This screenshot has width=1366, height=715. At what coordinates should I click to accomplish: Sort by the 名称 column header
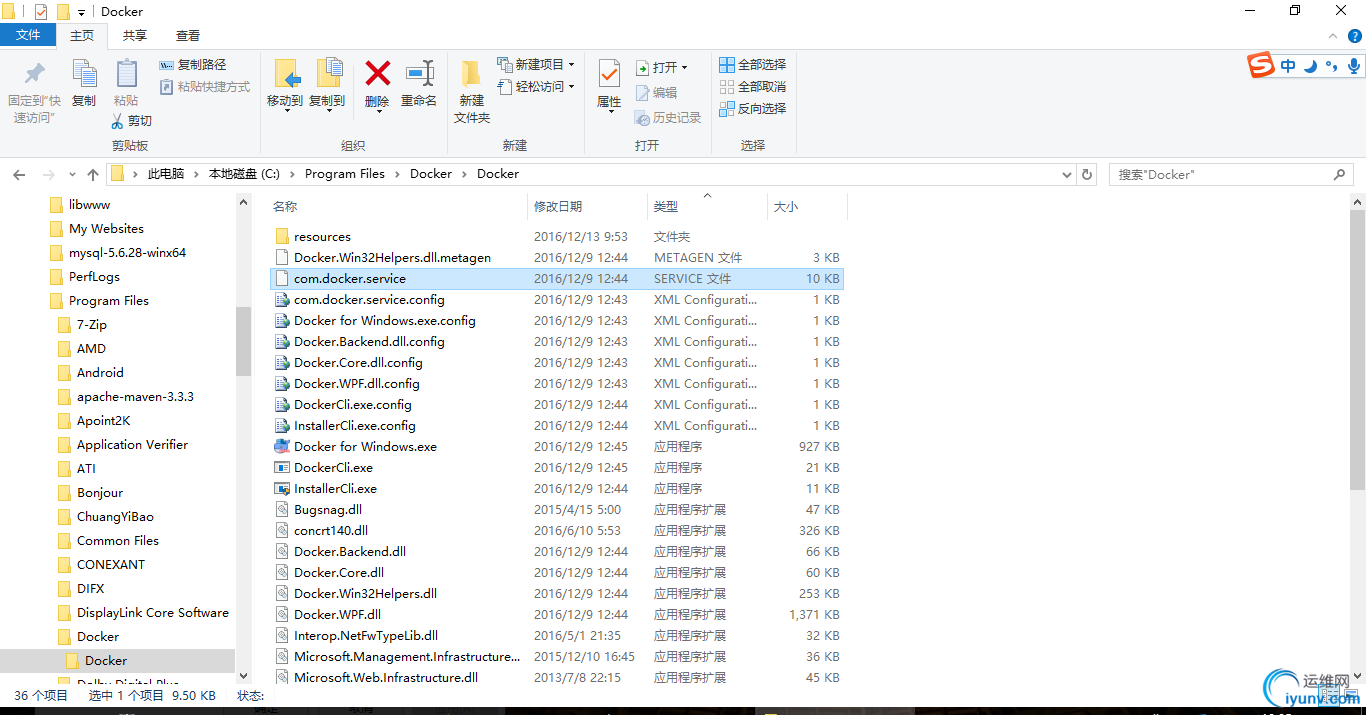click(x=285, y=207)
